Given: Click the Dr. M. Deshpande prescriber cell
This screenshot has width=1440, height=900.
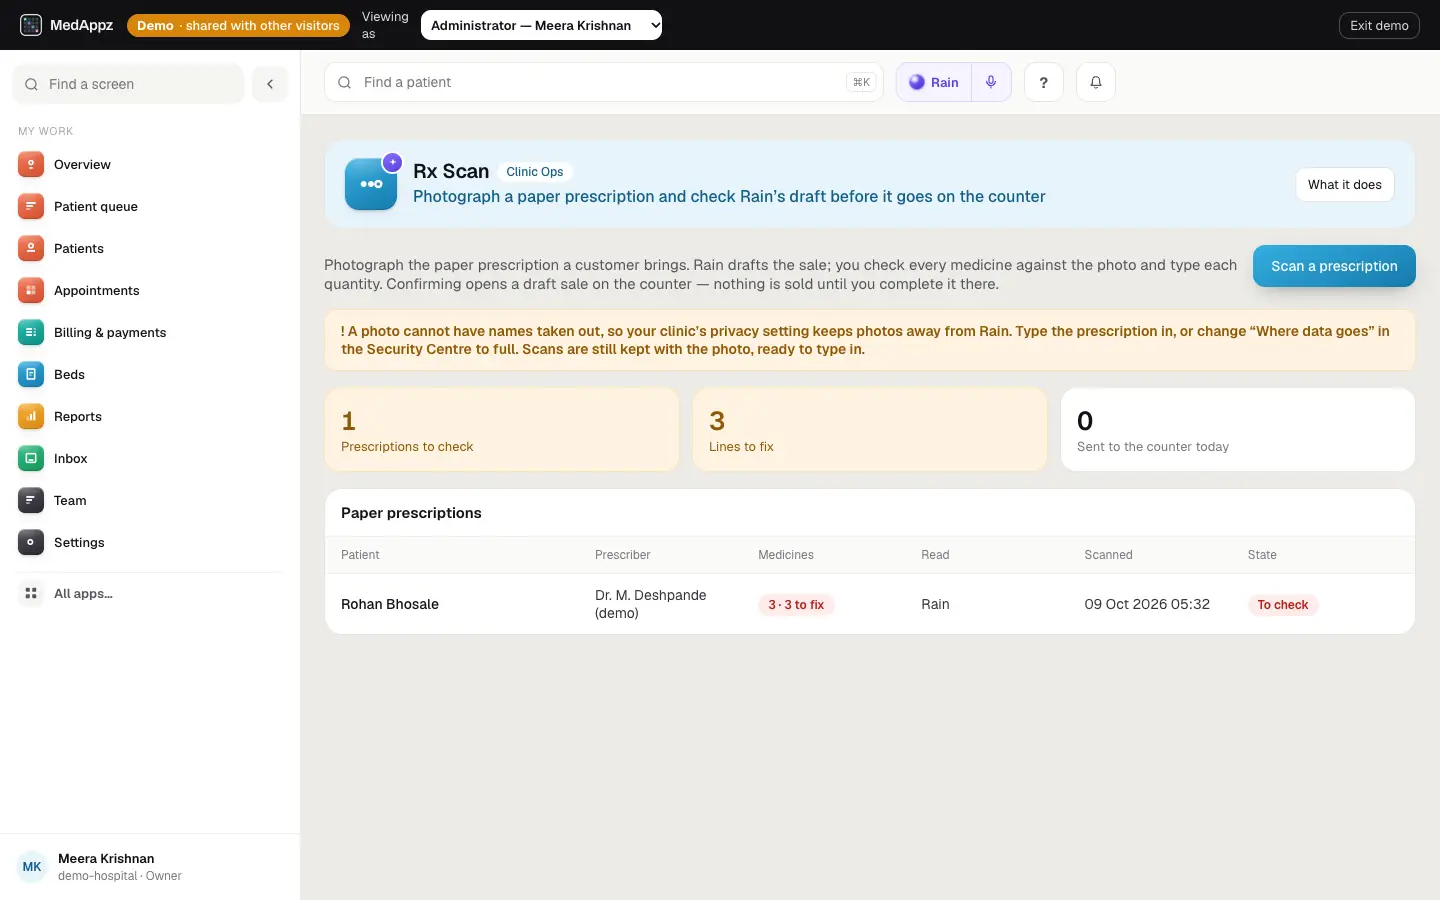Looking at the screenshot, I should coord(650,604).
